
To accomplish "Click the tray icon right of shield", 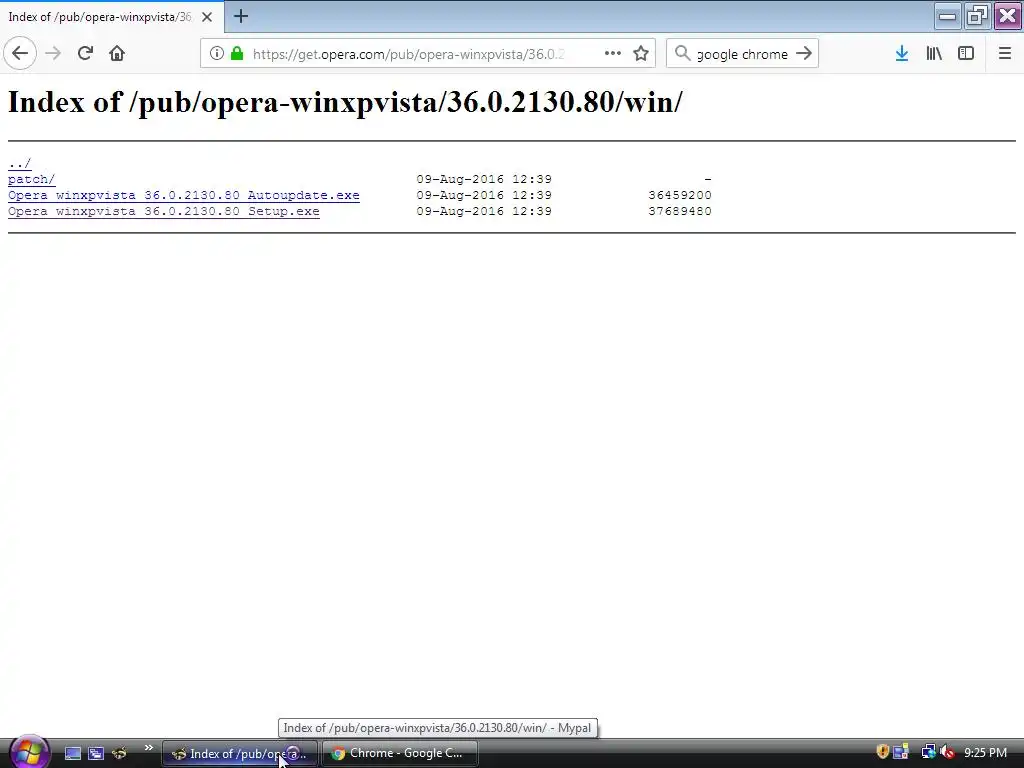I will pyautogui.click(x=901, y=752).
